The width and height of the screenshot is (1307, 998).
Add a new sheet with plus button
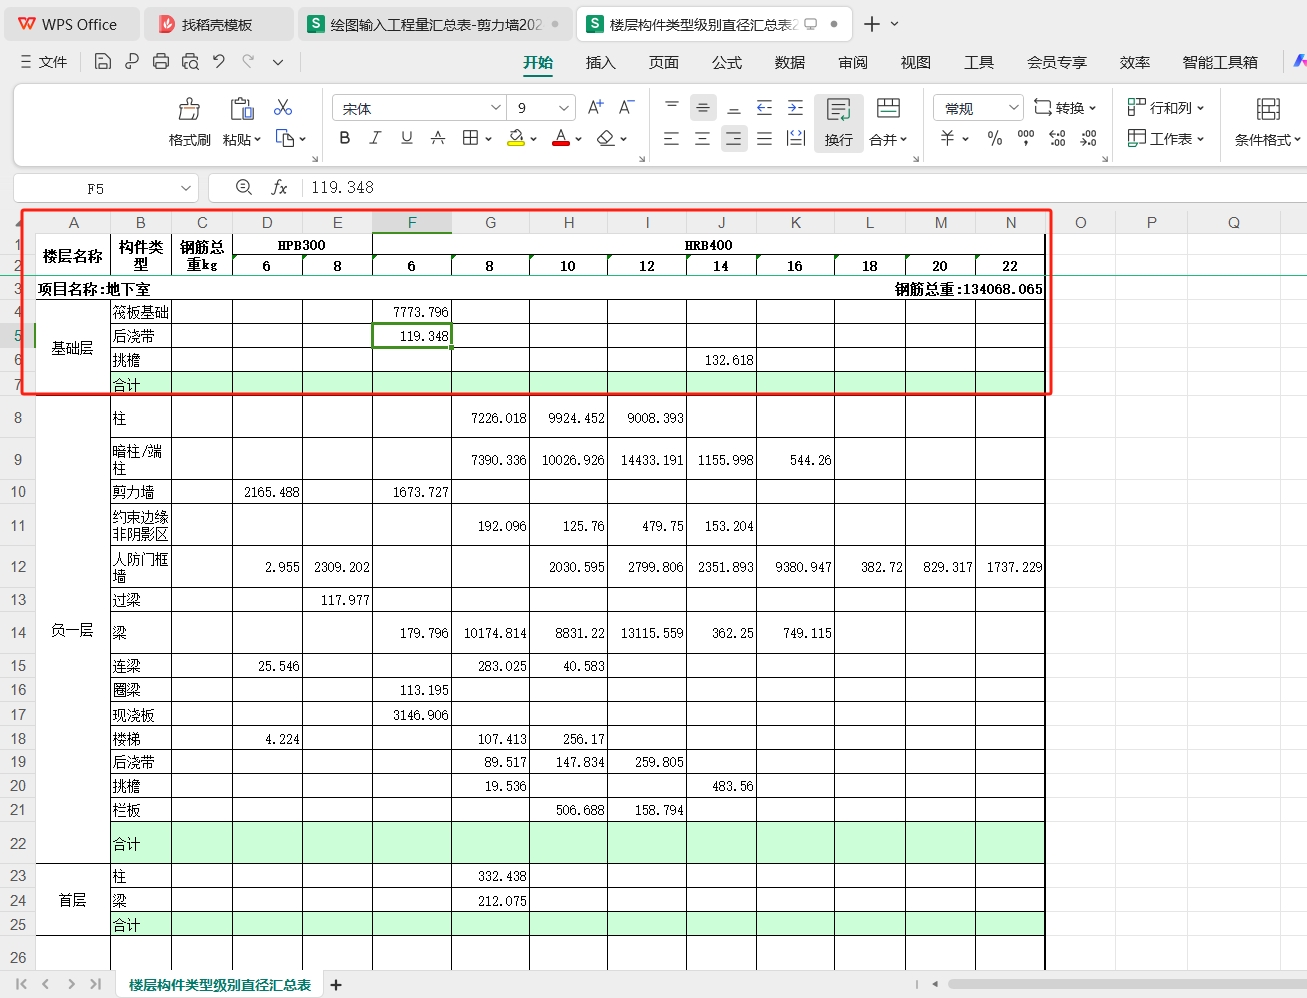pyautogui.click(x=336, y=985)
